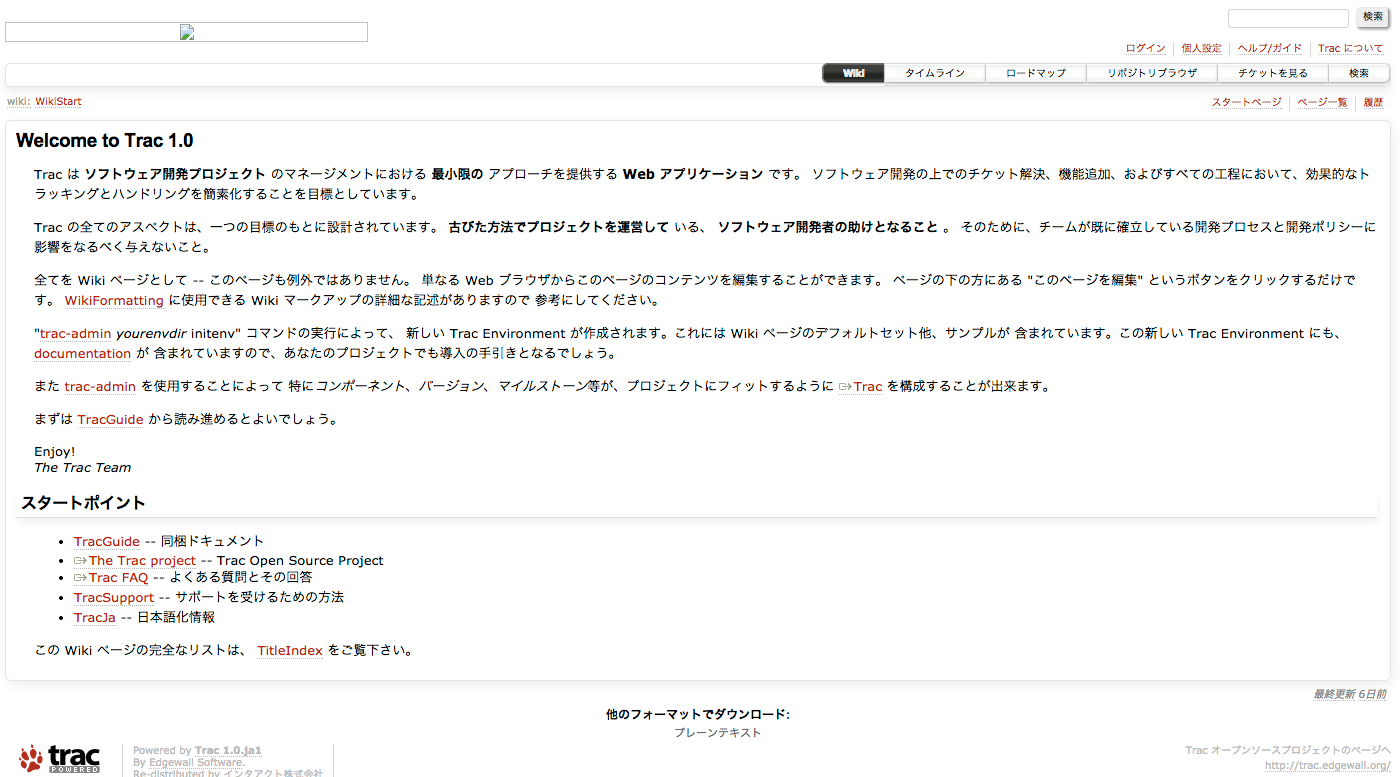Click the broken banner image at top left
Viewport: 1400px width, 777px height.
point(186,32)
